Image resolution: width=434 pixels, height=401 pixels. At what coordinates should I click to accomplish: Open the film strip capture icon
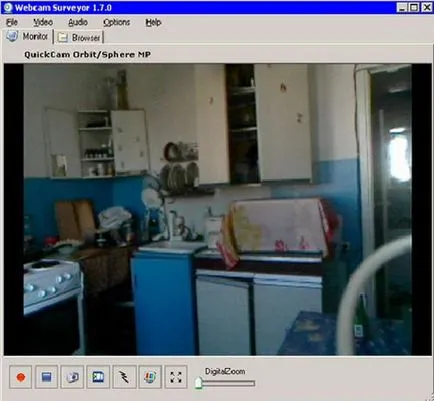point(98,377)
